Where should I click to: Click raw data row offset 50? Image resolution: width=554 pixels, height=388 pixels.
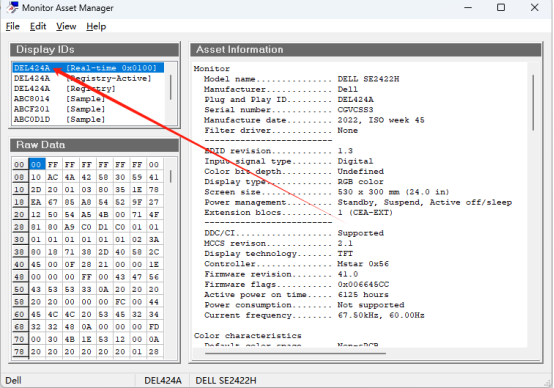pos(19,289)
